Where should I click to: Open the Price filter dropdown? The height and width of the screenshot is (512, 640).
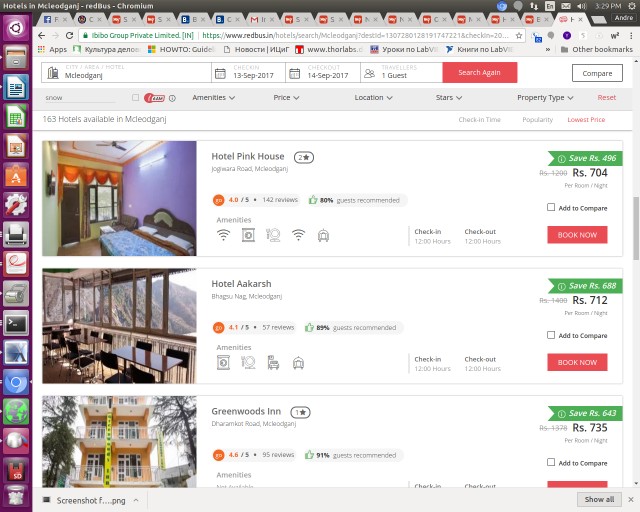click(x=285, y=98)
